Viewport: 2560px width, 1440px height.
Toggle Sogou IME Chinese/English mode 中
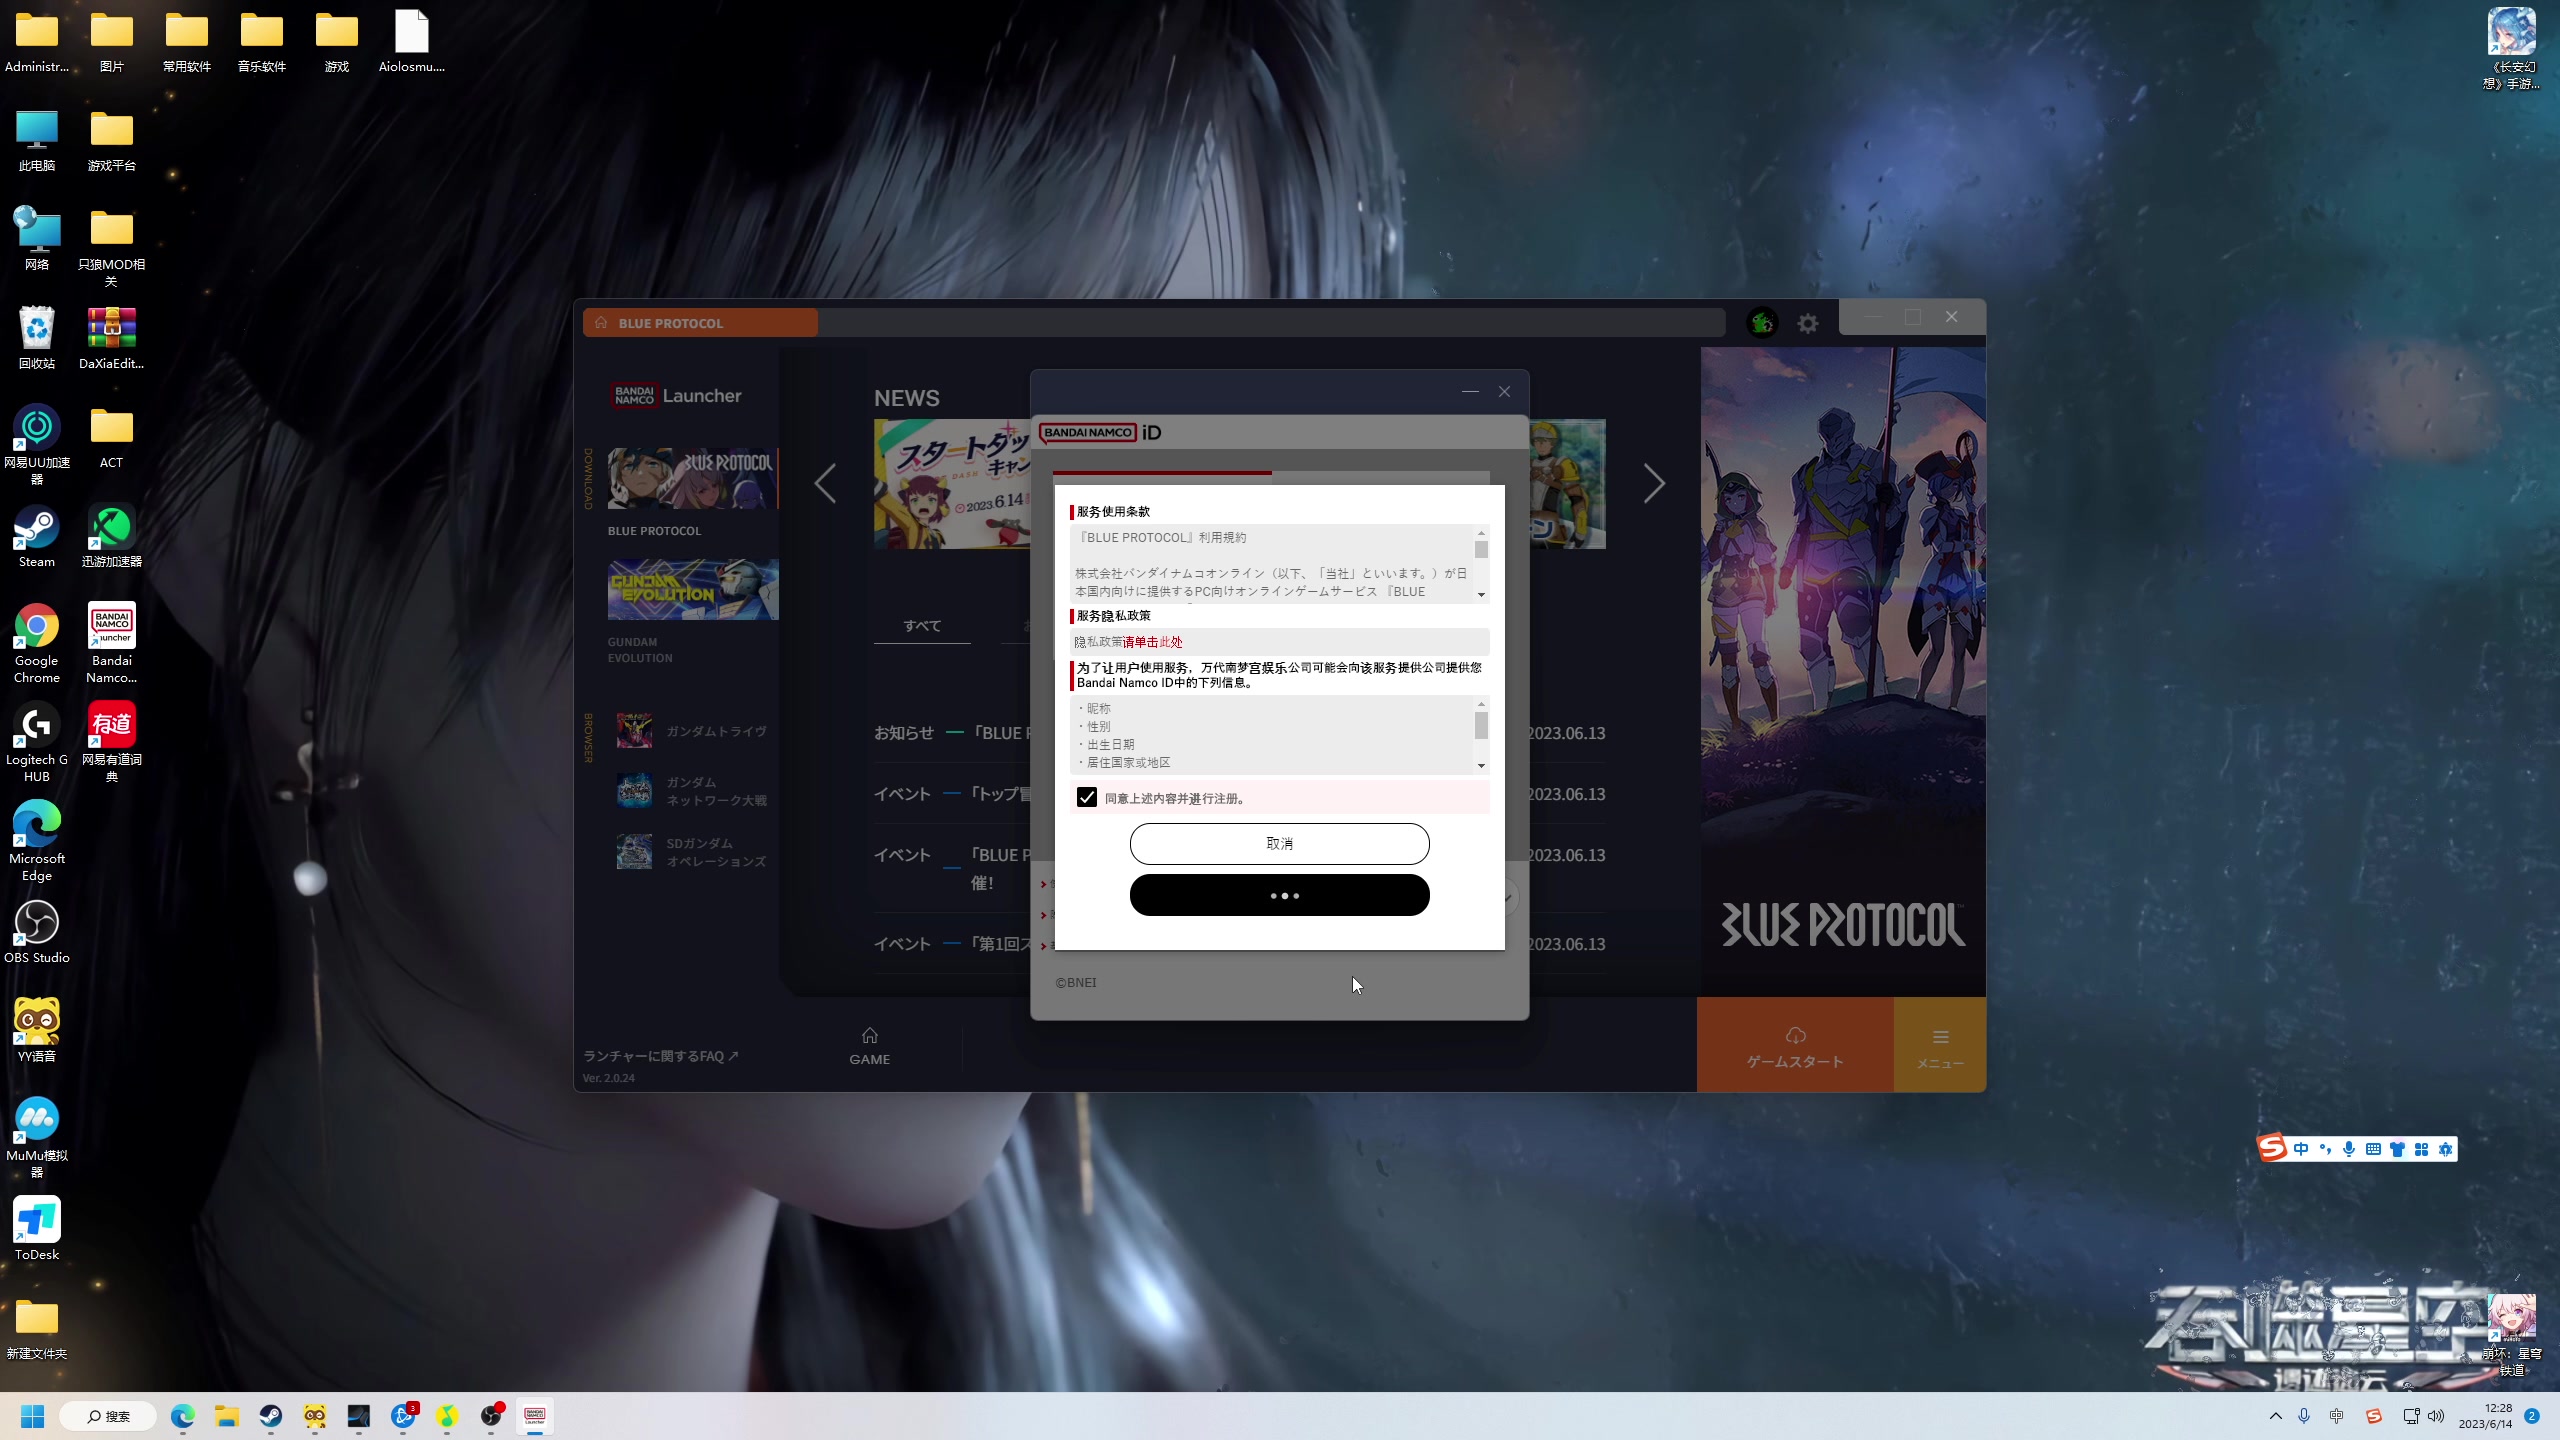2301,1149
